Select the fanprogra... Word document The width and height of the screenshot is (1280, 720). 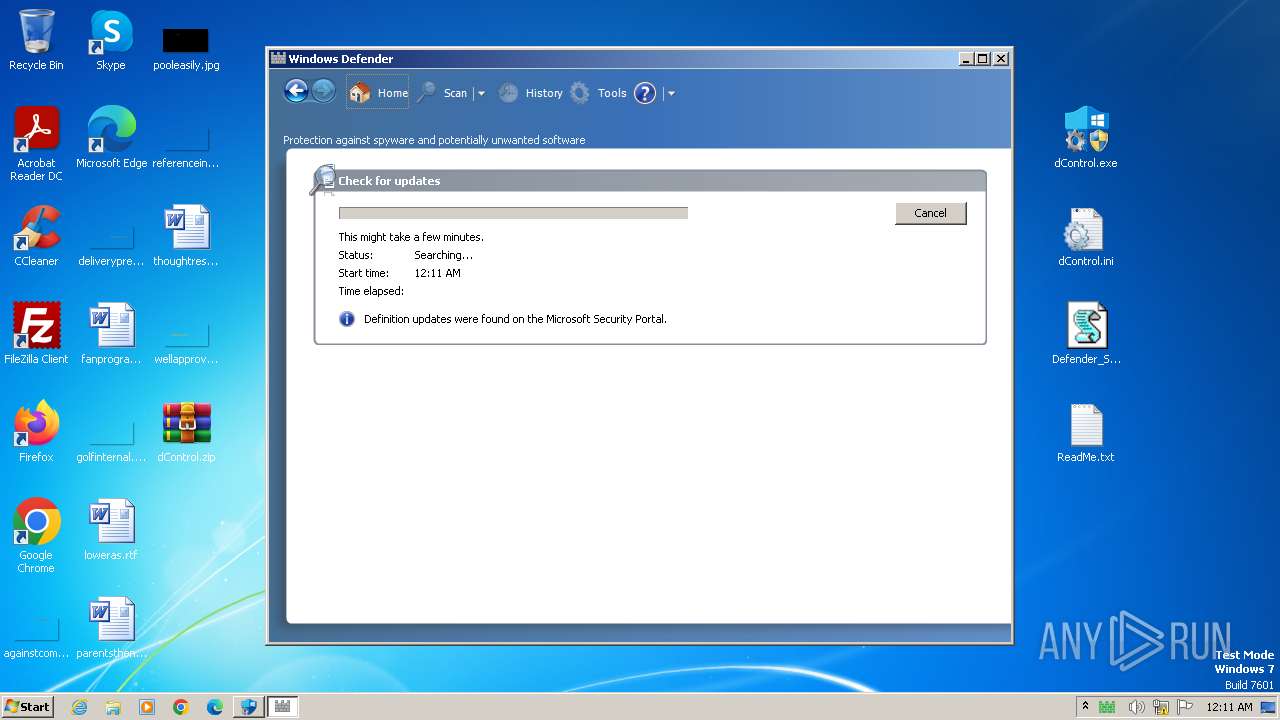[x=111, y=334]
